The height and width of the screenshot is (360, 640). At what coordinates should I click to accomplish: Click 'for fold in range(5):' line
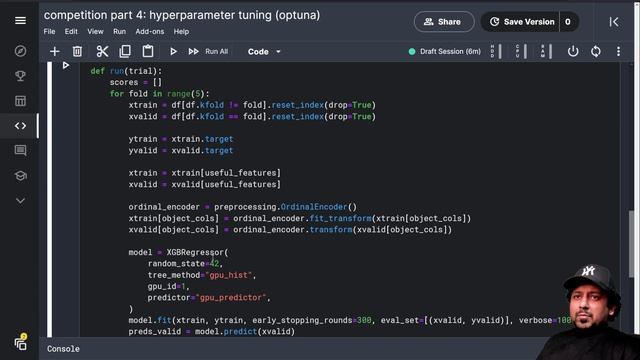(x=159, y=94)
